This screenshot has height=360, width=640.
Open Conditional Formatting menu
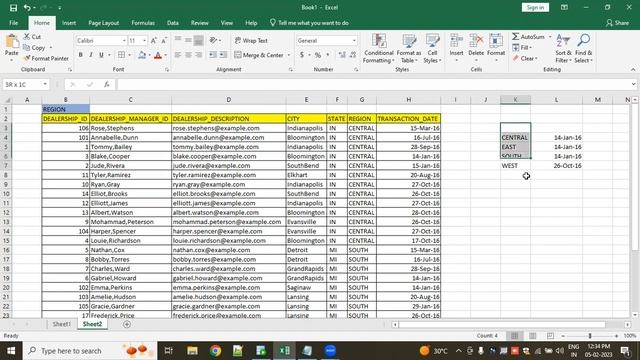[x=378, y=49]
